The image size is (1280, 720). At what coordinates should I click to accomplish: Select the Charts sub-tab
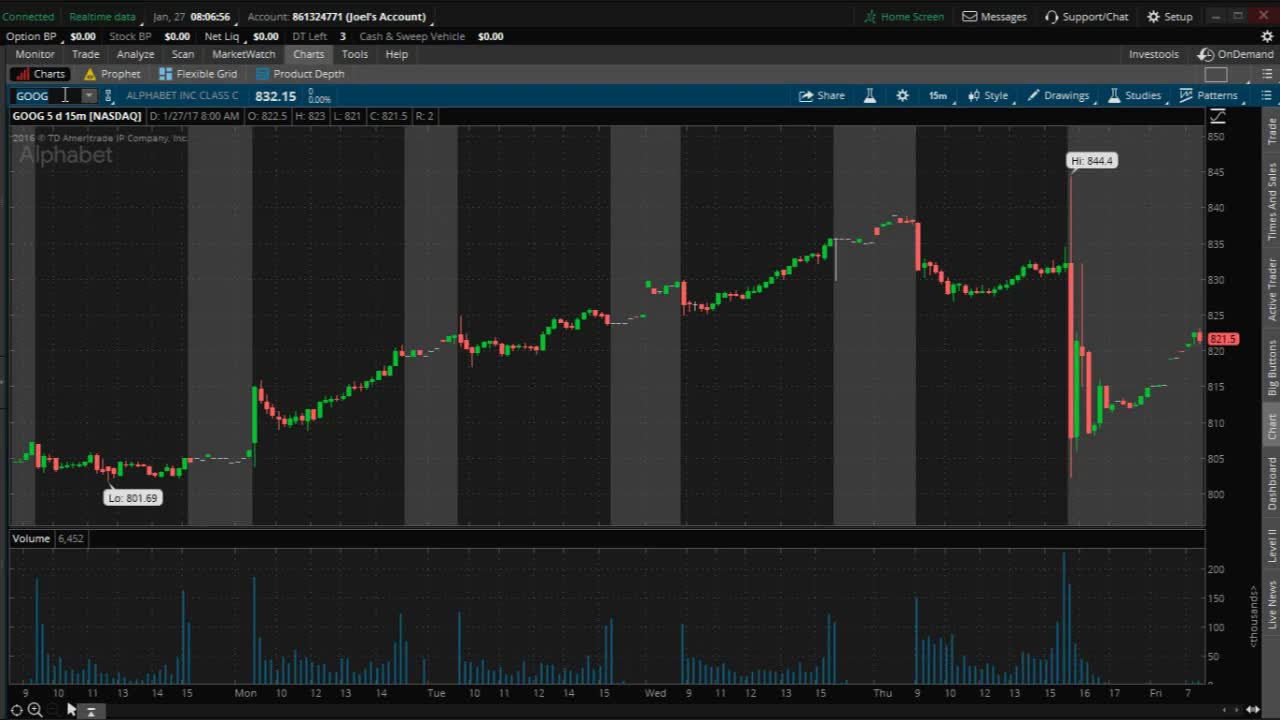click(x=40, y=74)
